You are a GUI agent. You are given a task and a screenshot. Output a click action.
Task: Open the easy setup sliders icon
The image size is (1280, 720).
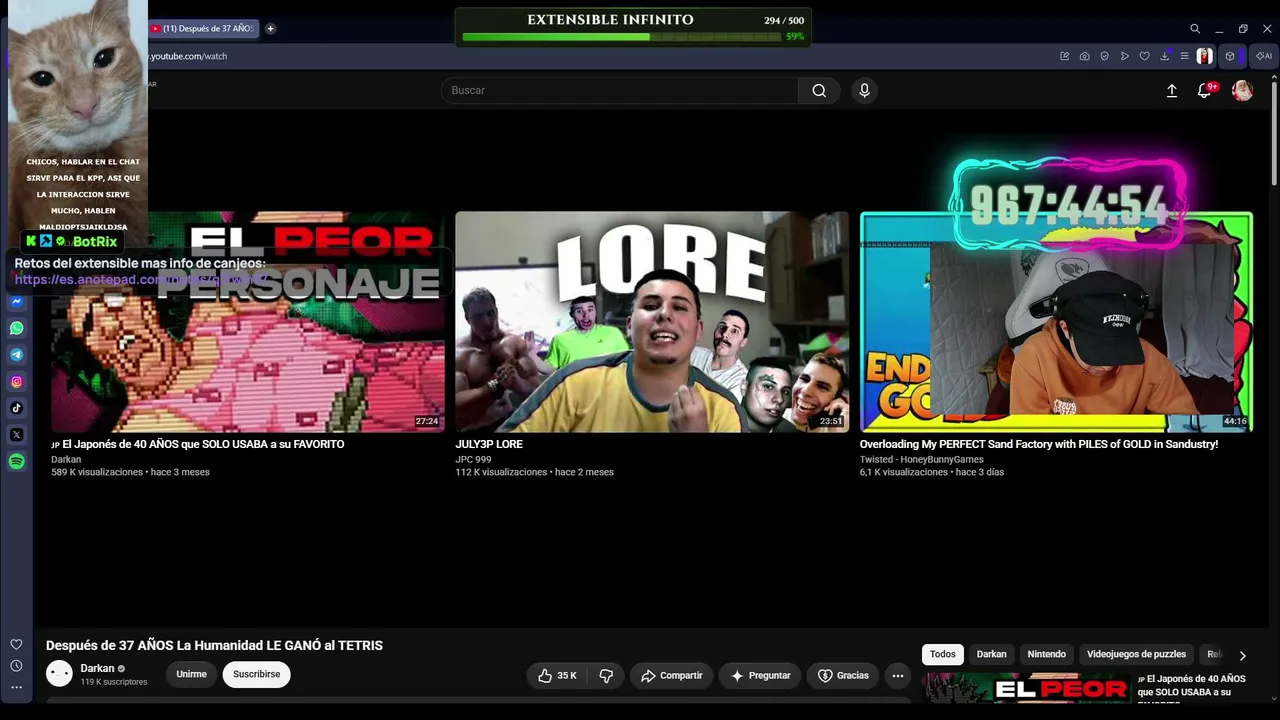point(1184,56)
